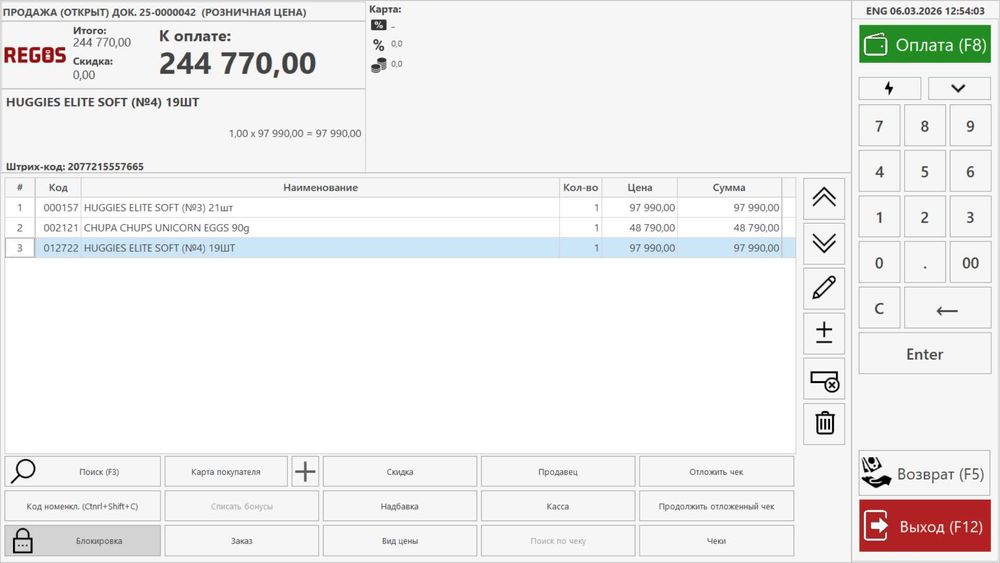Image resolution: width=1000 pixels, height=563 pixels.
Task: Click the Кол-во column header
Action: 580,187
